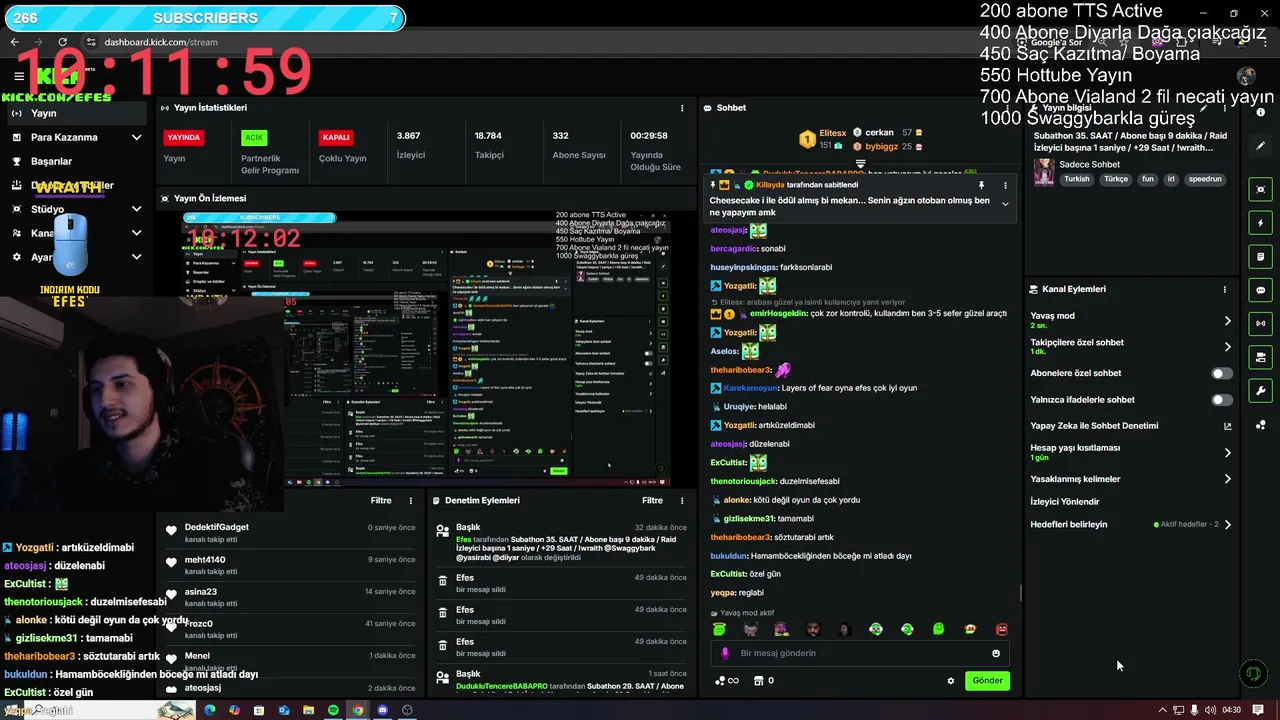The width and height of the screenshot is (1280, 720).
Task: Toggle Abonelere özel sohbet switch
Action: click(1222, 373)
